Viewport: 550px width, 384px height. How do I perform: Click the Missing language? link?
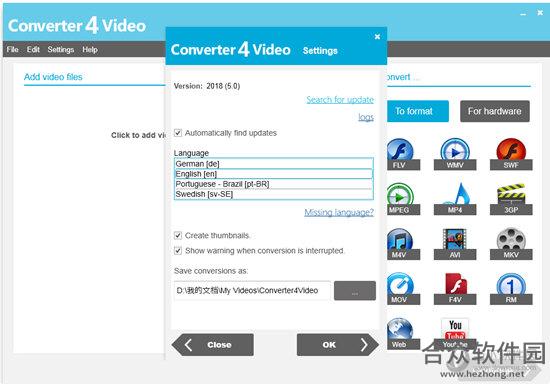[339, 212]
